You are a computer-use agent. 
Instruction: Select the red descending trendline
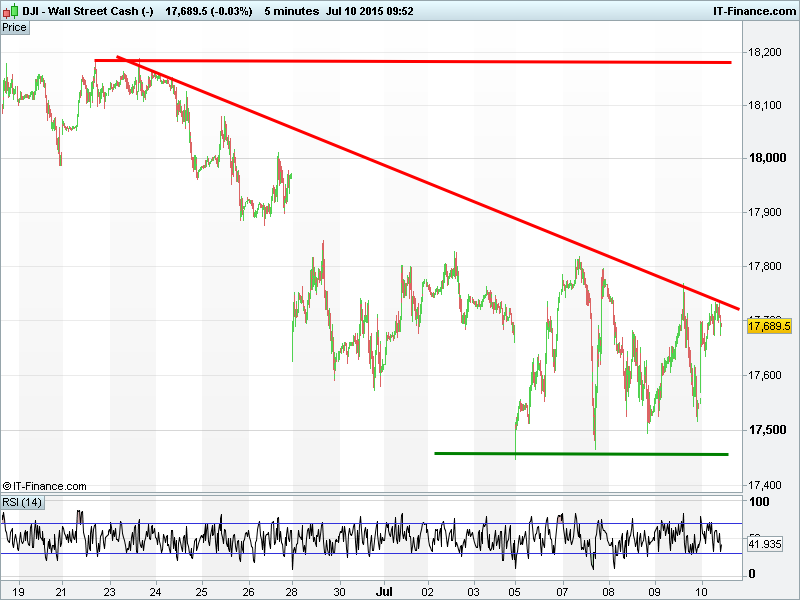point(428,183)
